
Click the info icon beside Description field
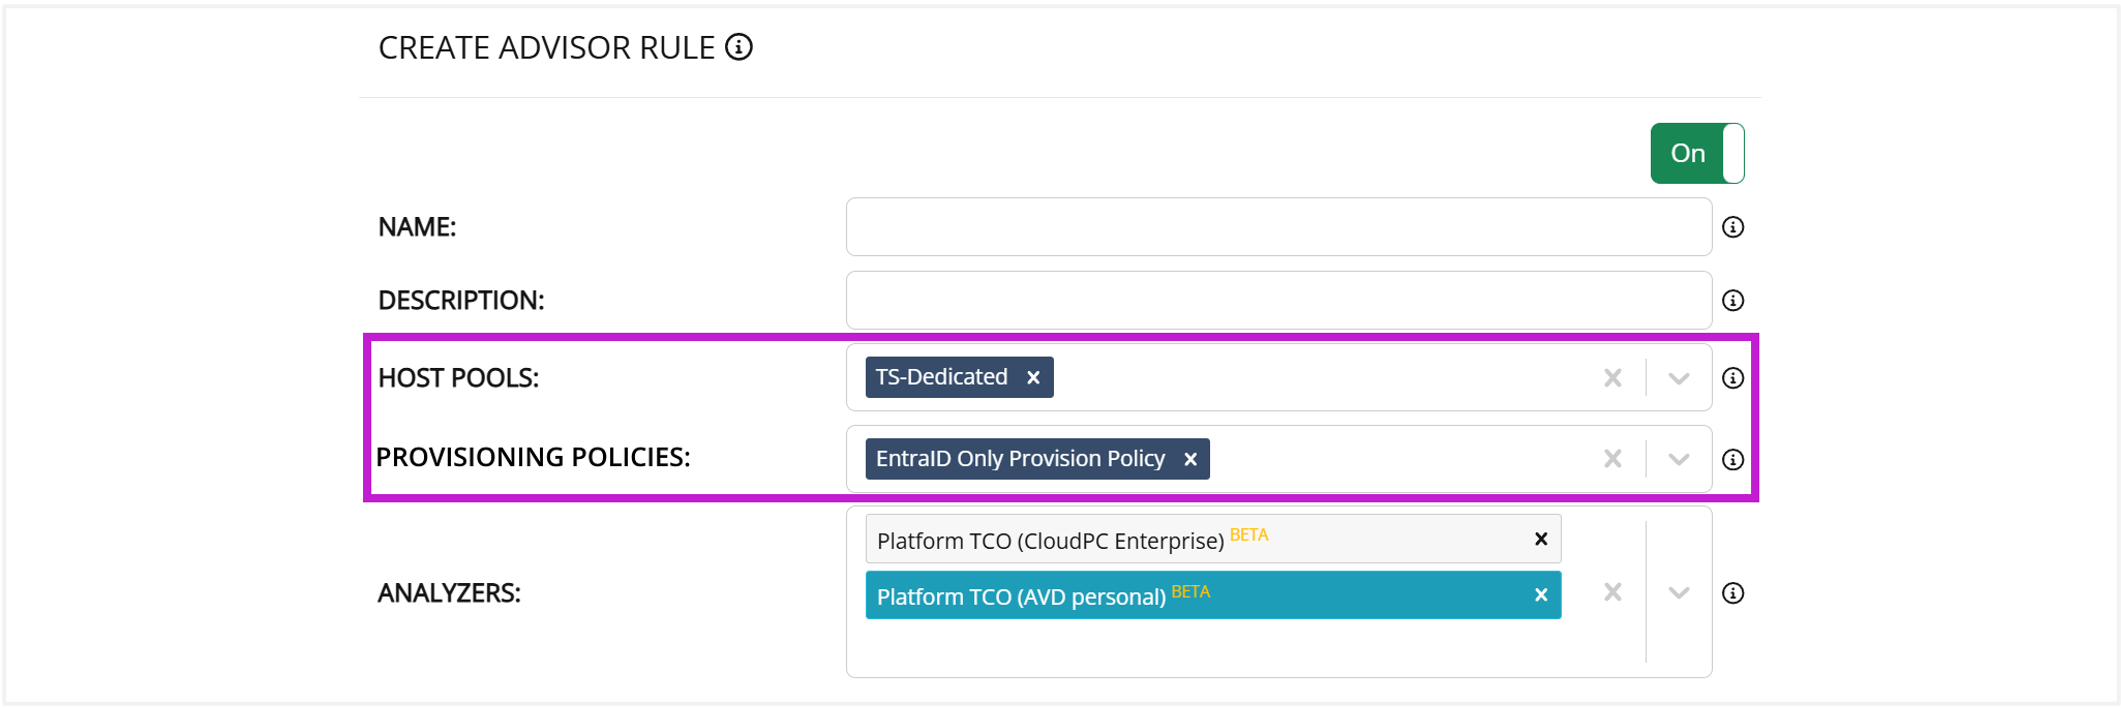click(x=1733, y=300)
